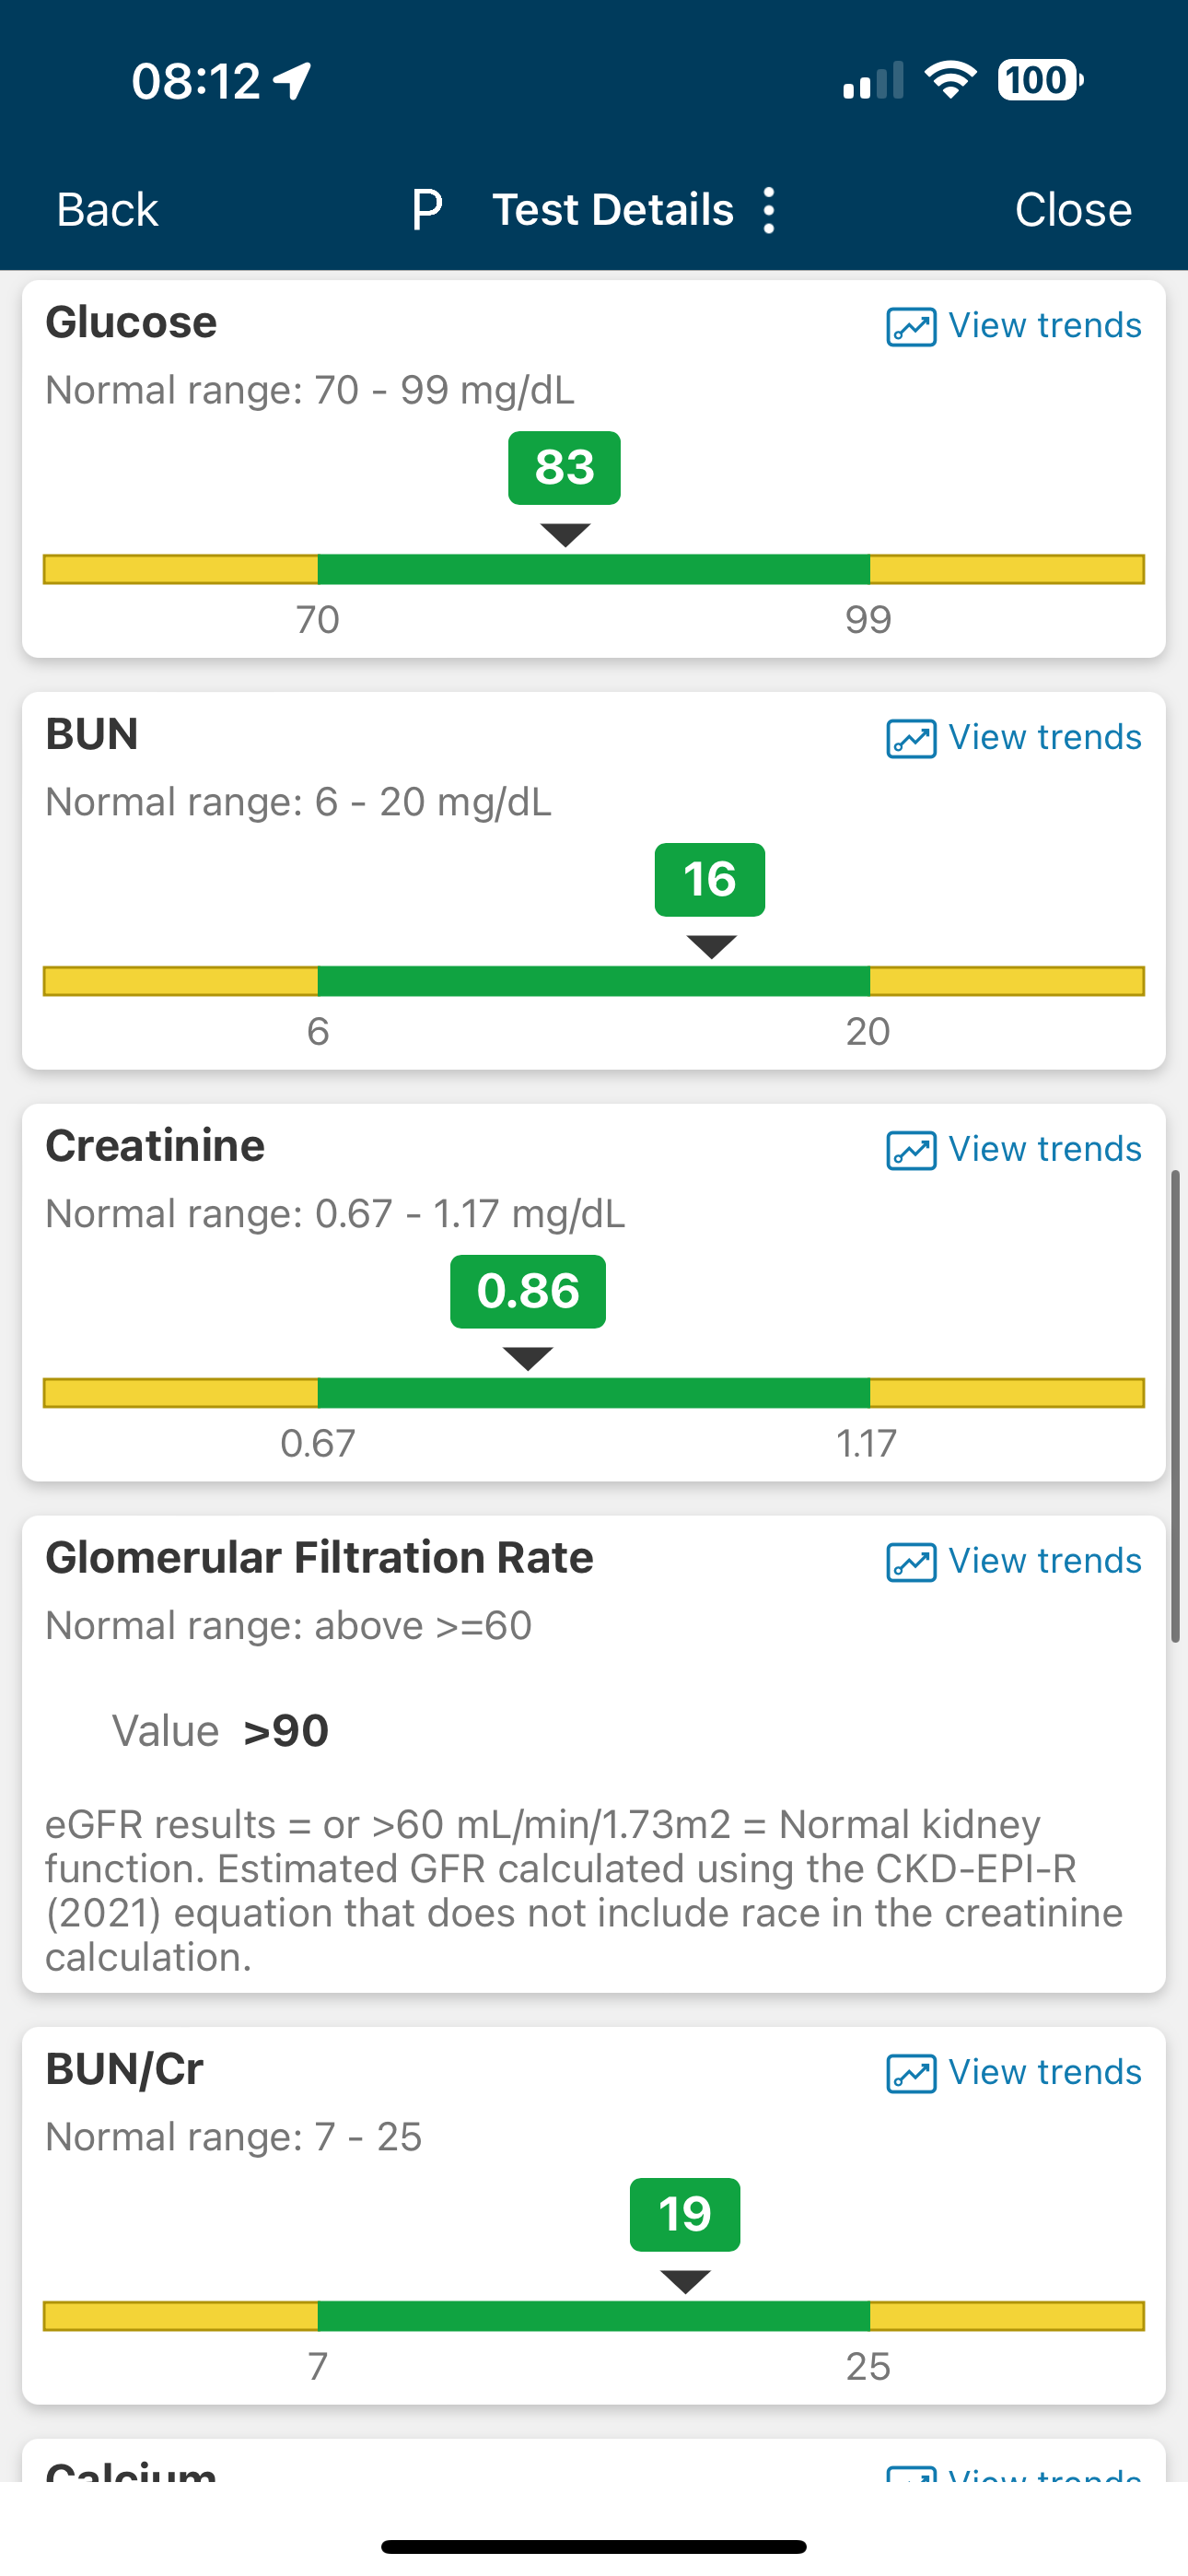Open the Creatinine trend chart icon

tap(911, 1150)
